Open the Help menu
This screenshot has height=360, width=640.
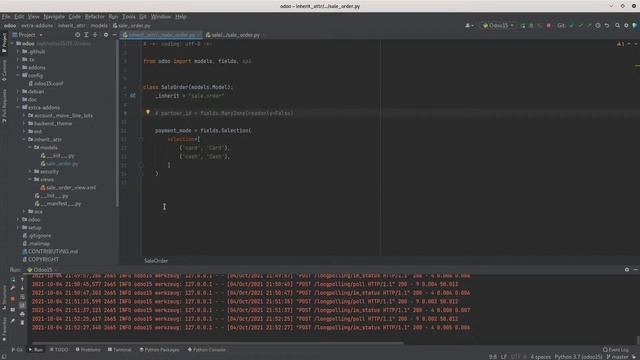pos(180,17)
